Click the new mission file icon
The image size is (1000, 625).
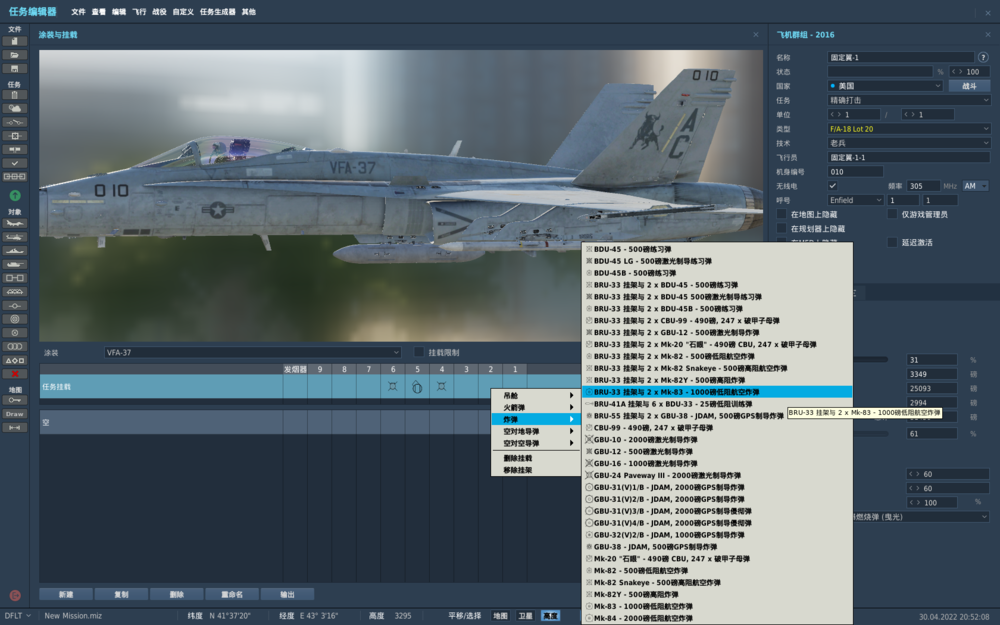pos(15,41)
